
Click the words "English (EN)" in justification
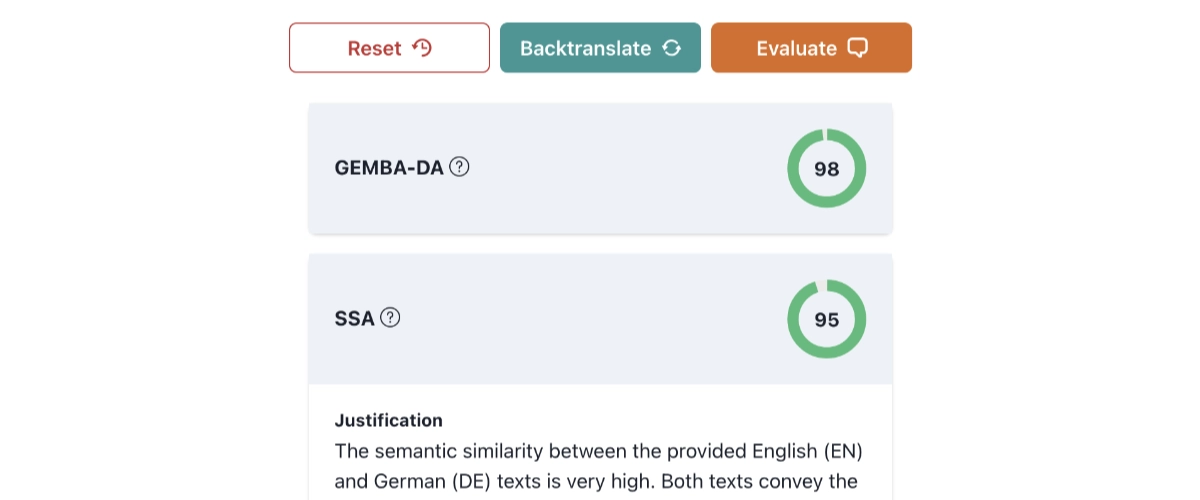click(803, 451)
